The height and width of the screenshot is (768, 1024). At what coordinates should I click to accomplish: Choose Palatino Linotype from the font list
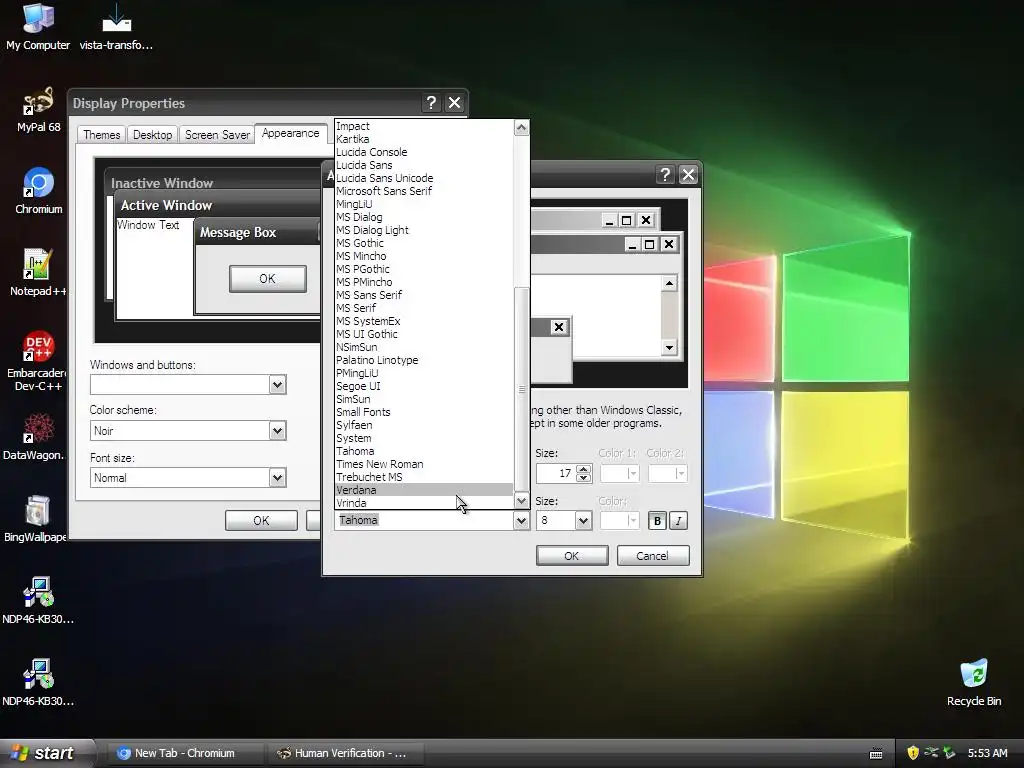pyautogui.click(x=423, y=360)
